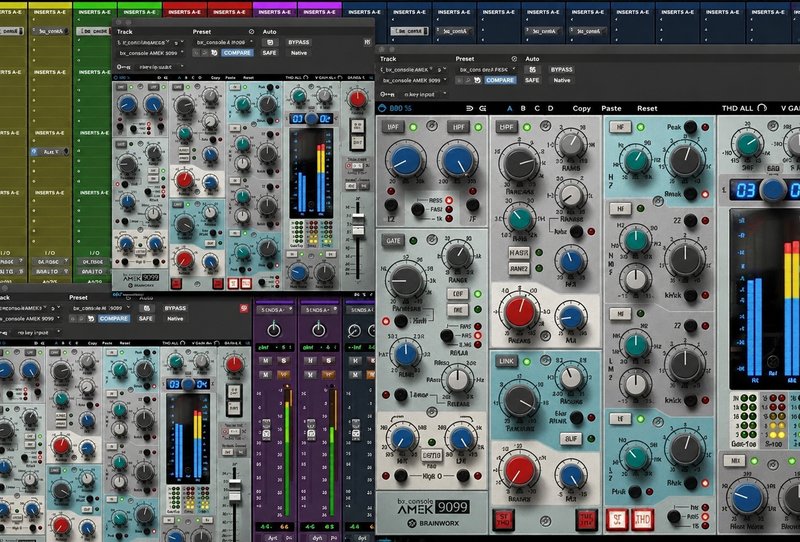Click the red icon at the right of bottom-left plugin header
Image resolution: width=800 pixels, height=542 pixels.
pyautogui.click(x=244, y=308)
